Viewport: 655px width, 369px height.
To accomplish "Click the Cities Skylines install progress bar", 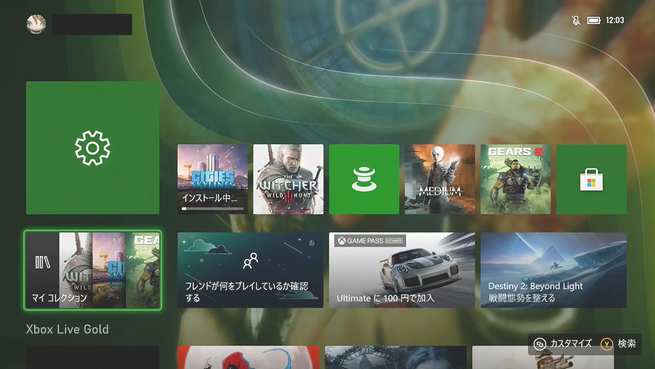I will [212, 209].
